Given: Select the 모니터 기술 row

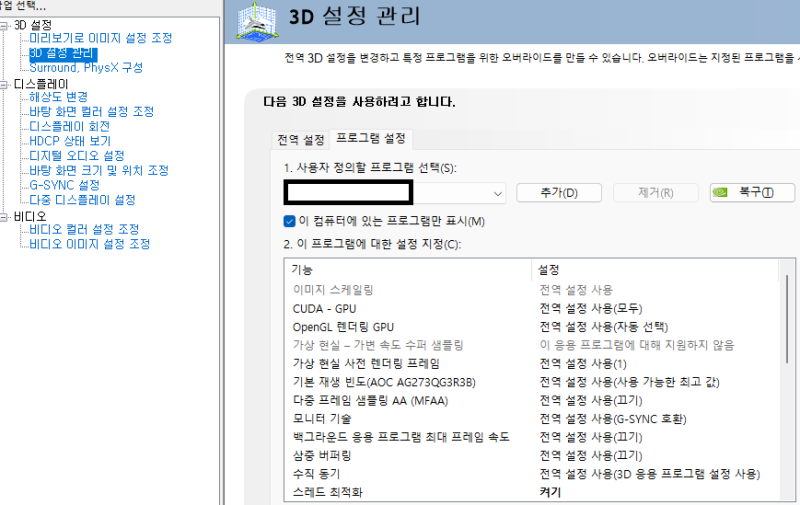Looking at the screenshot, I should (532, 419).
